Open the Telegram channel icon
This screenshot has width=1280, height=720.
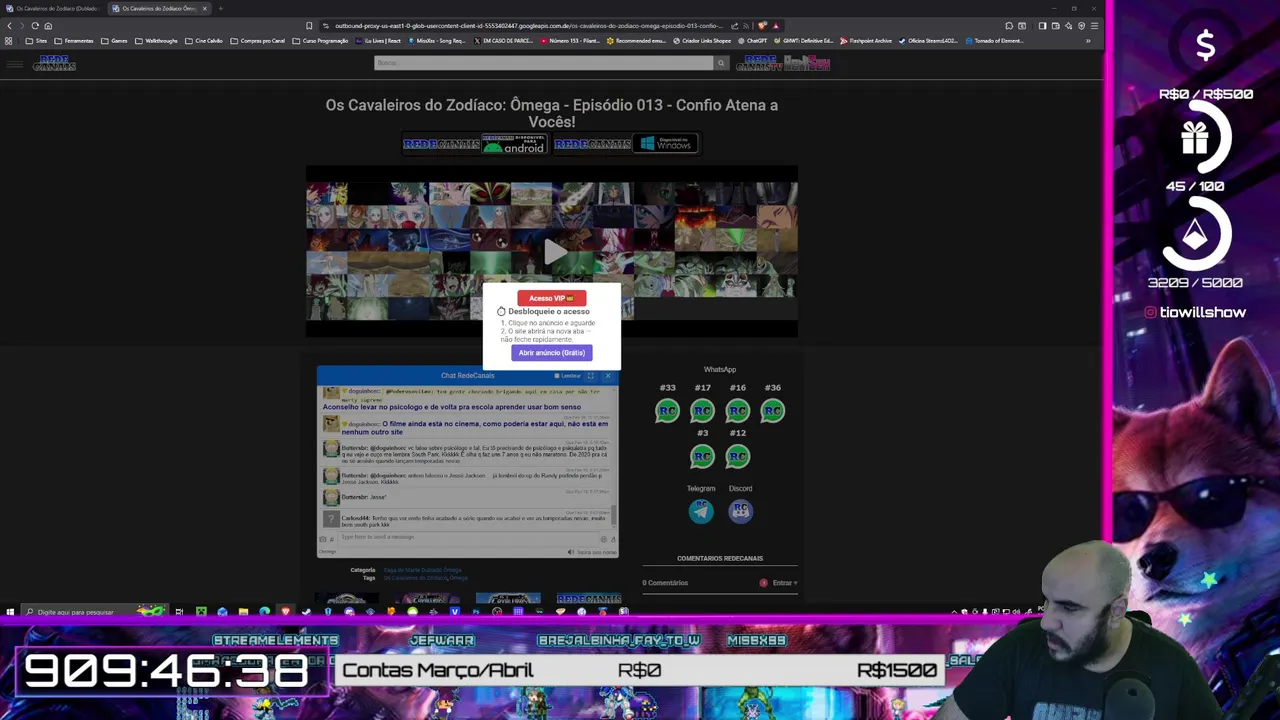[x=701, y=511]
